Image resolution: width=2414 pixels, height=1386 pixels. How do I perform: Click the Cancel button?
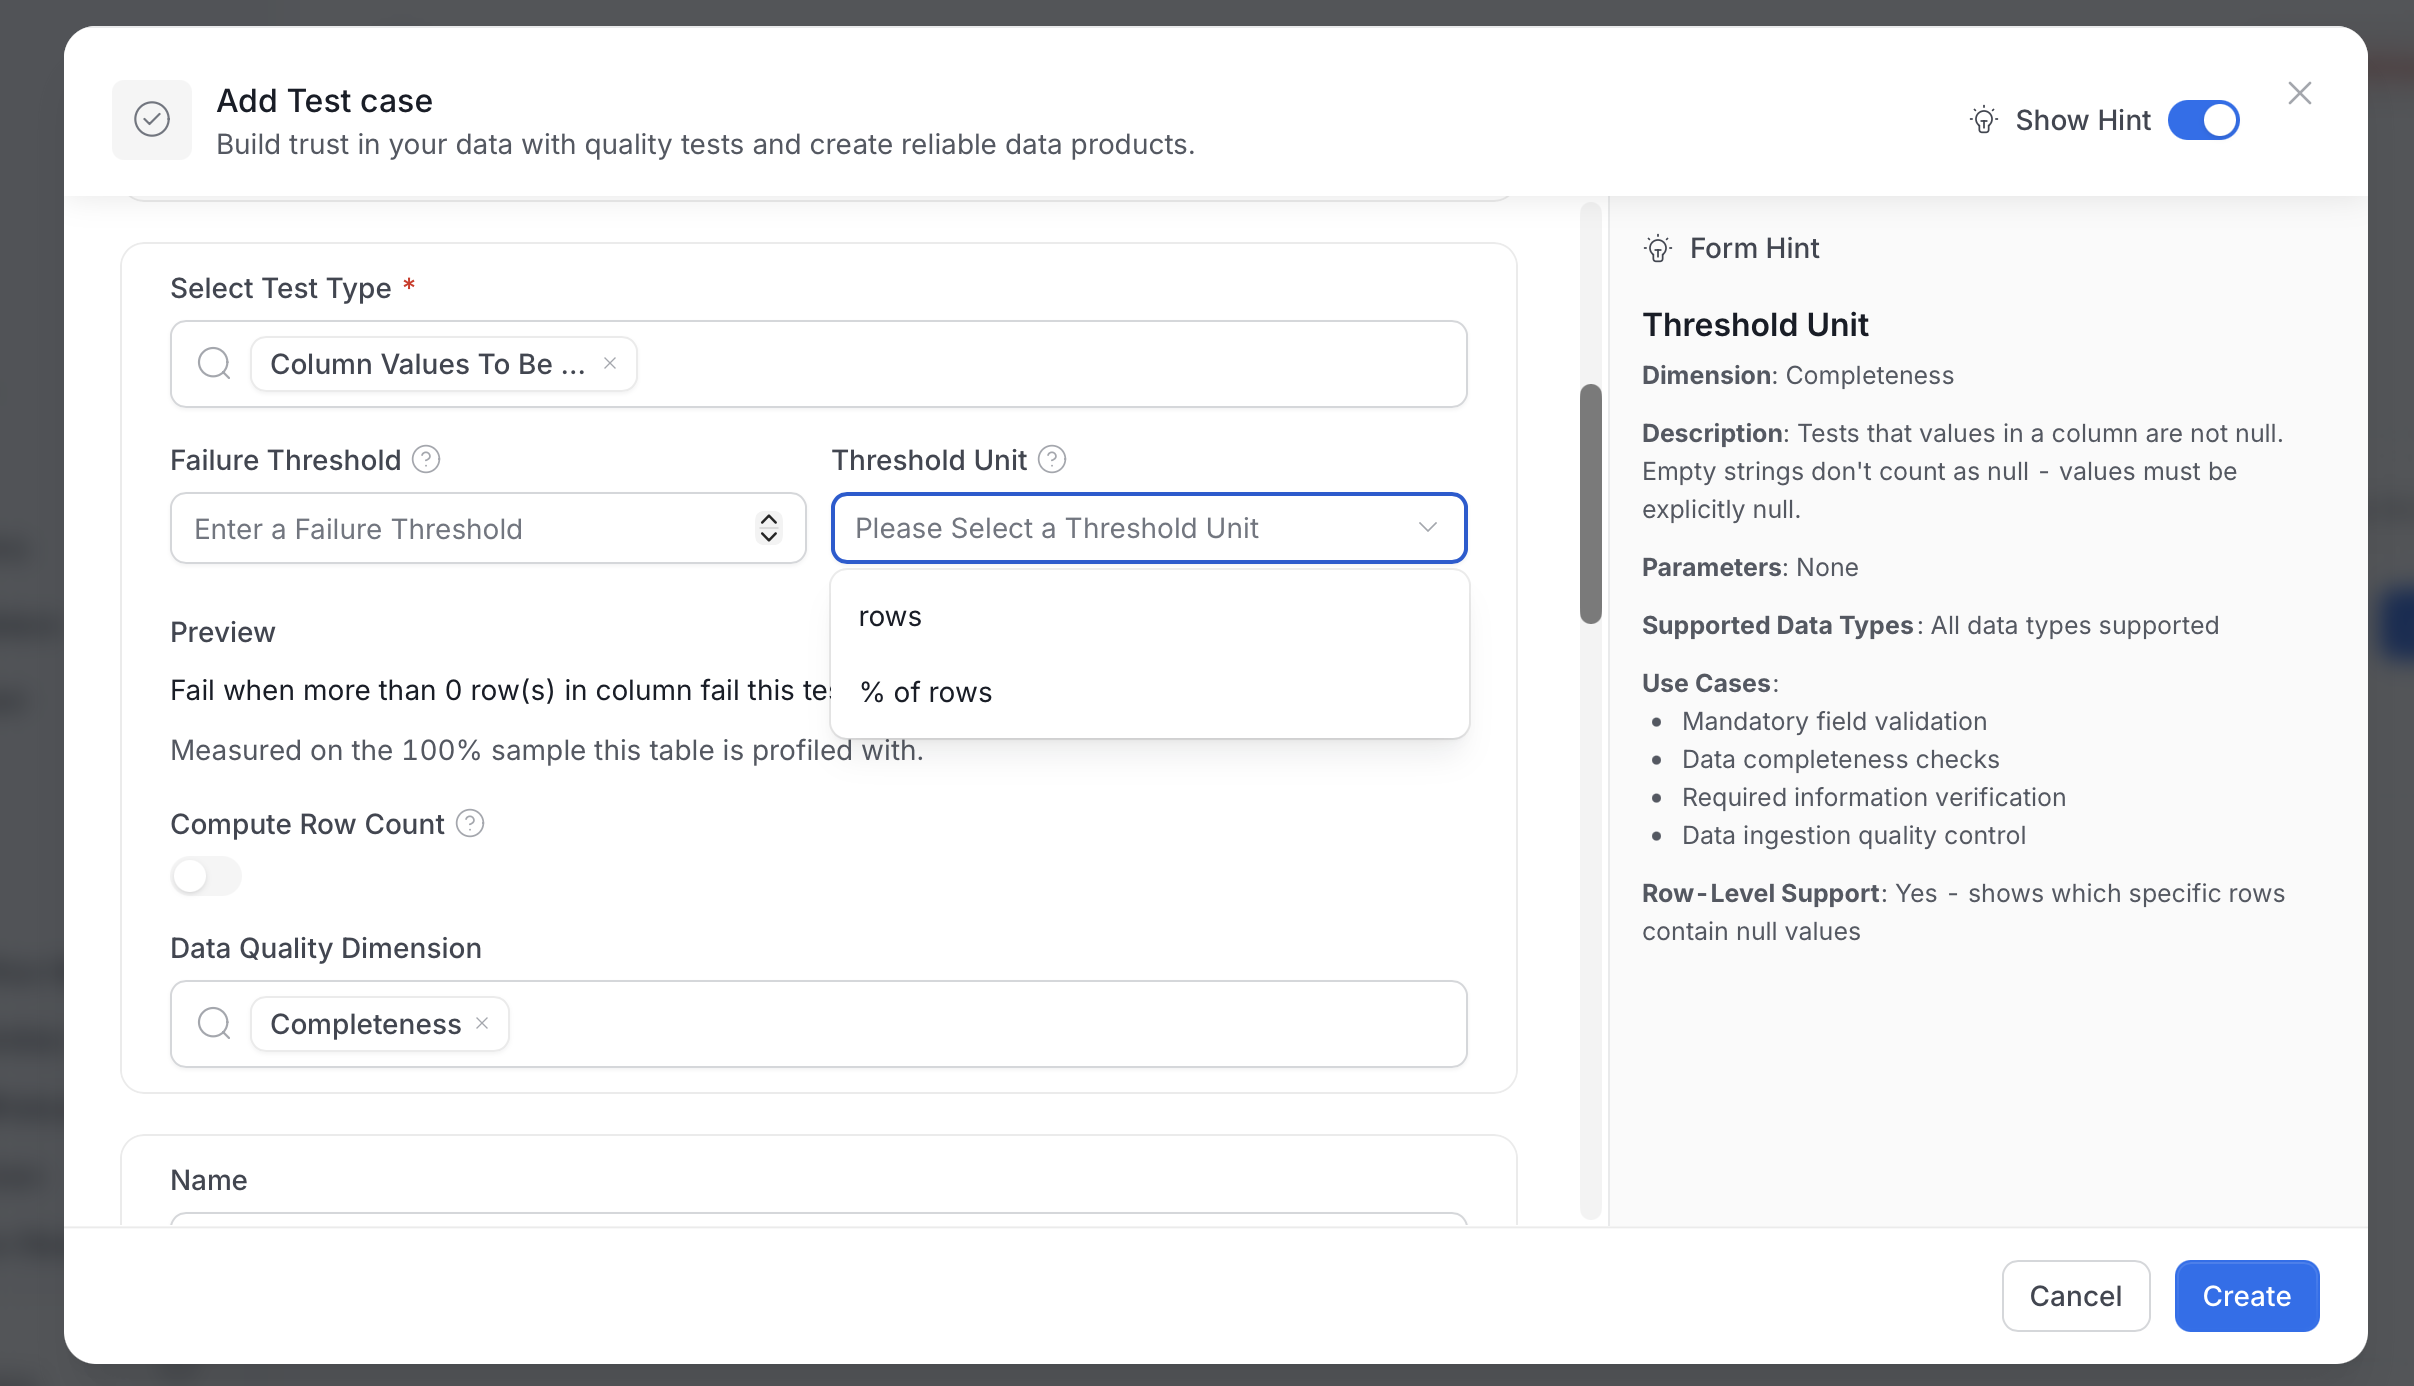(2076, 1296)
